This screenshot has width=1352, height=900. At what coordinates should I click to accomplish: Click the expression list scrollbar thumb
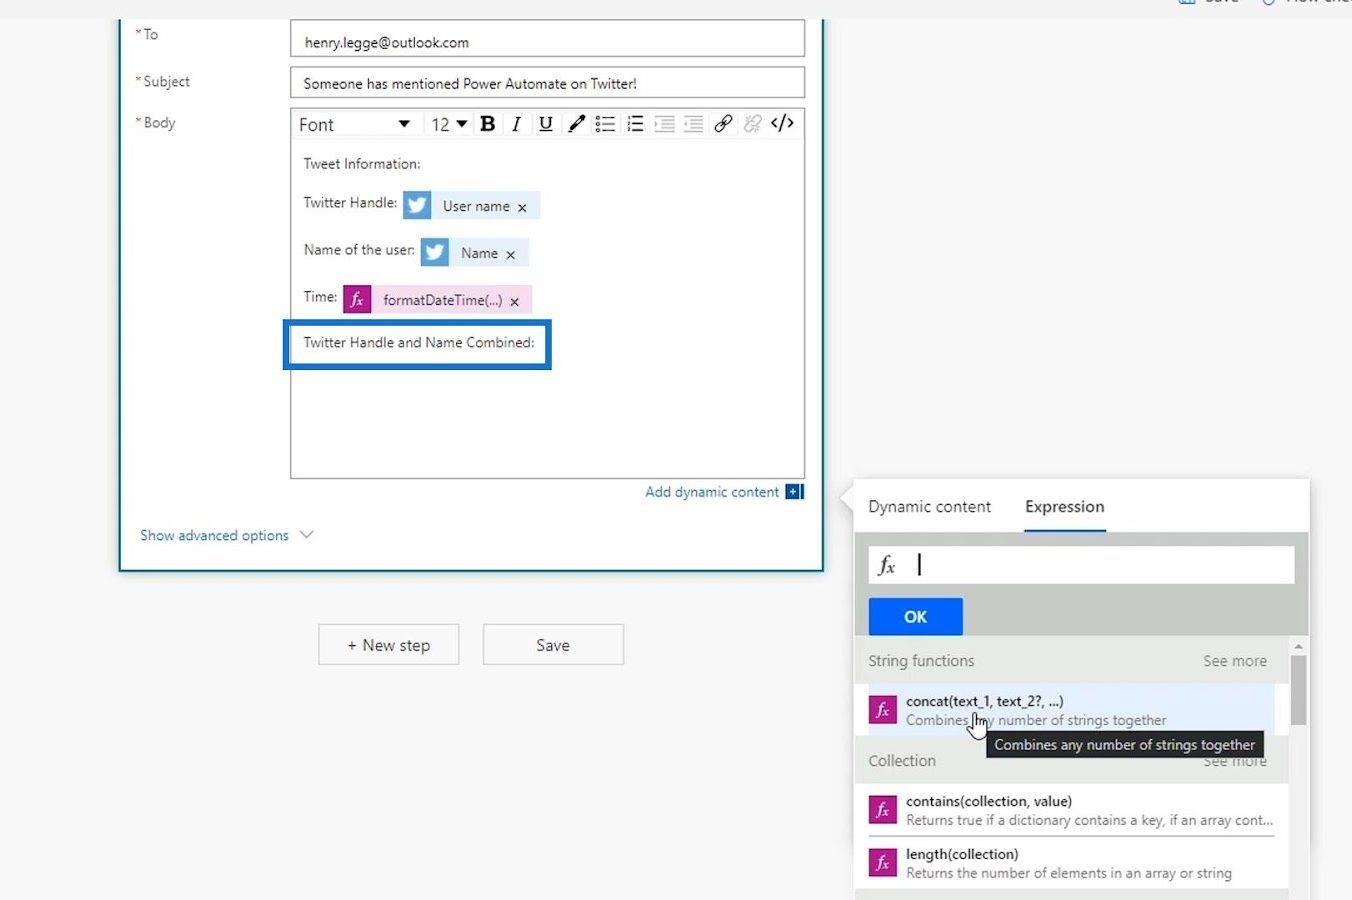(x=1298, y=690)
